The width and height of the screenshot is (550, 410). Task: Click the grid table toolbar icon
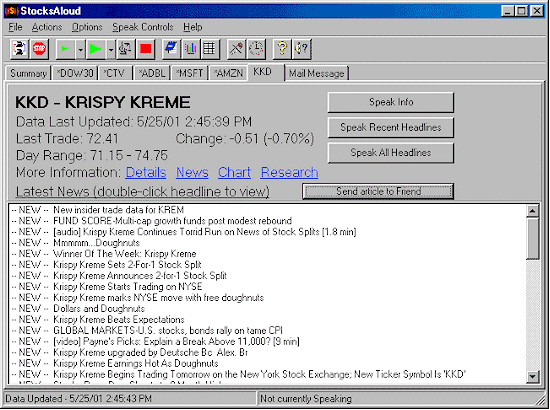210,49
